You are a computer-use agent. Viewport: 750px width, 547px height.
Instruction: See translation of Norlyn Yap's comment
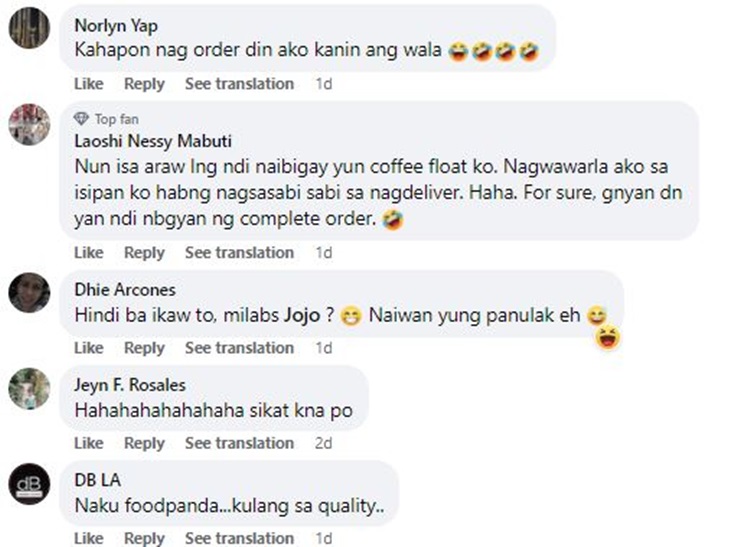coord(239,84)
